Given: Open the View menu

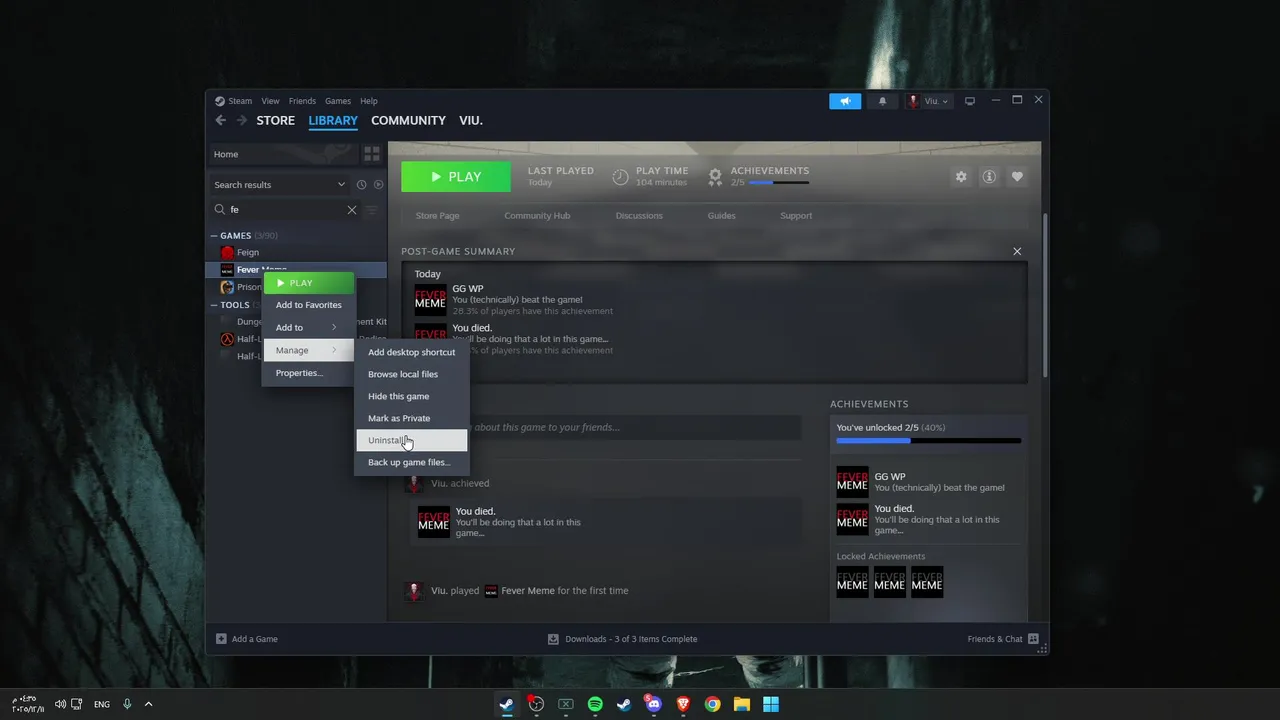Looking at the screenshot, I should click(x=270, y=101).
